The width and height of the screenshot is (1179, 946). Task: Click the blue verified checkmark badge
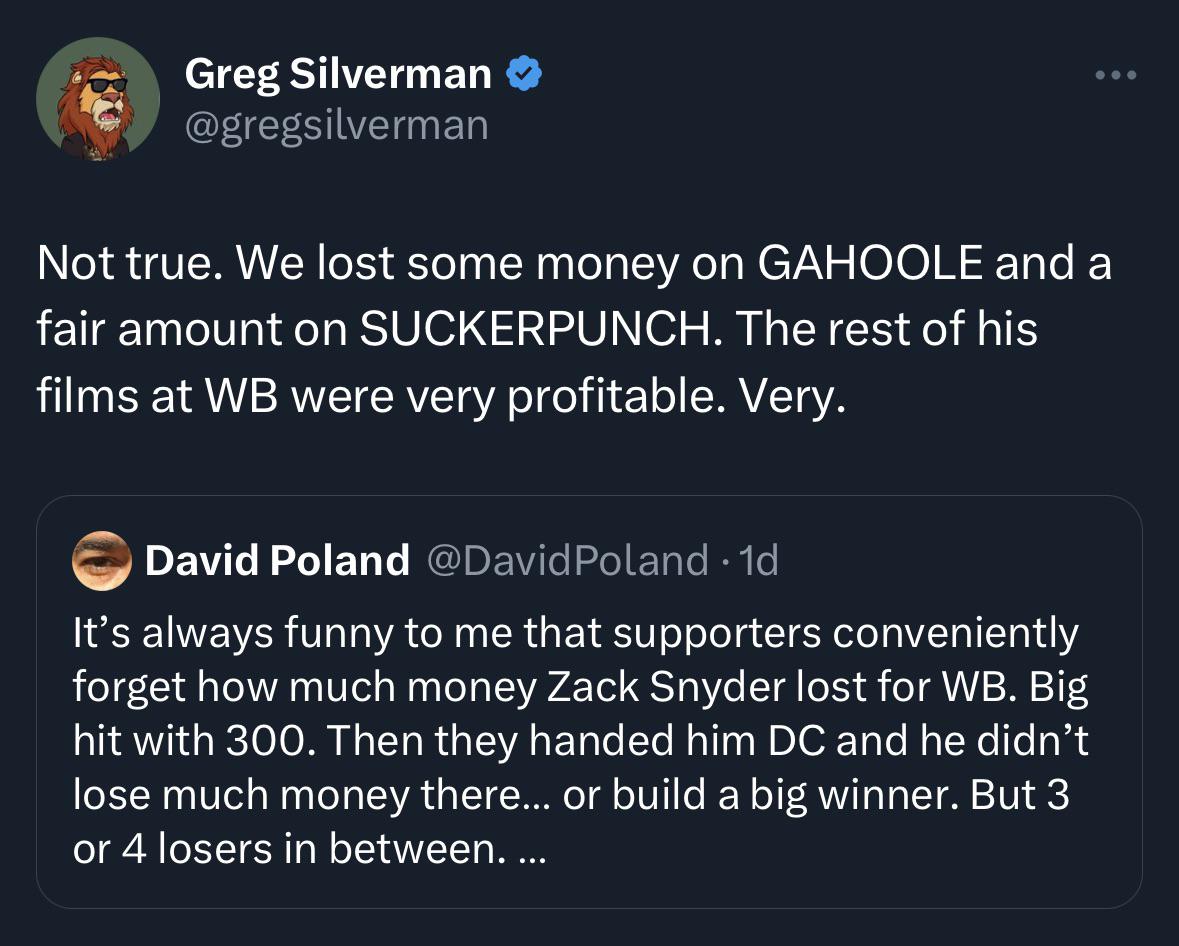click(x=524, y=74)
